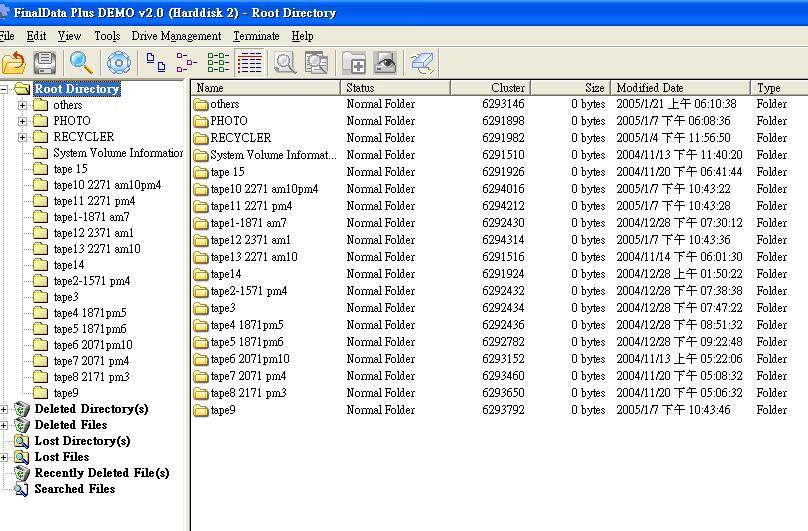Select 'System Volume Information' in the tree
The width and height of the screenshot is (808, 531).
coord(117,153)
